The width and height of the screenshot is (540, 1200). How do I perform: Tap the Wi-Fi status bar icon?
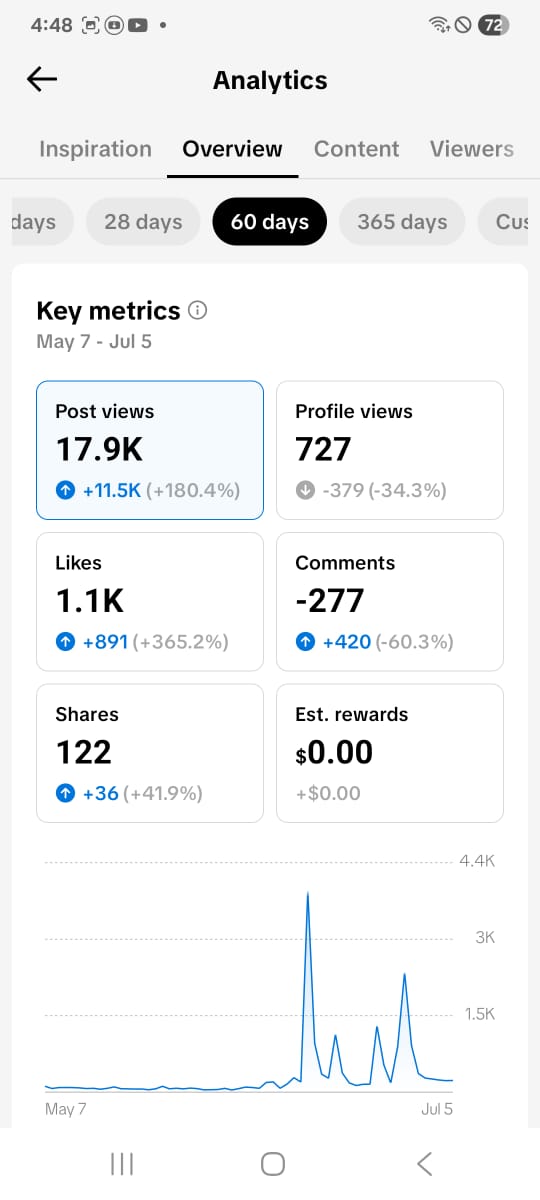pos(439,26)
